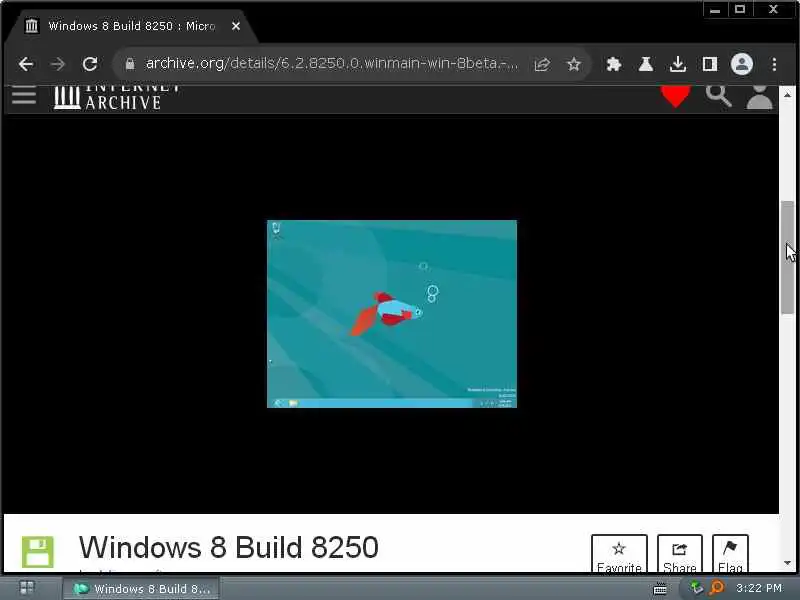Open Internet Archive search magnifier

pyautogui.click(x=718, y=95)
